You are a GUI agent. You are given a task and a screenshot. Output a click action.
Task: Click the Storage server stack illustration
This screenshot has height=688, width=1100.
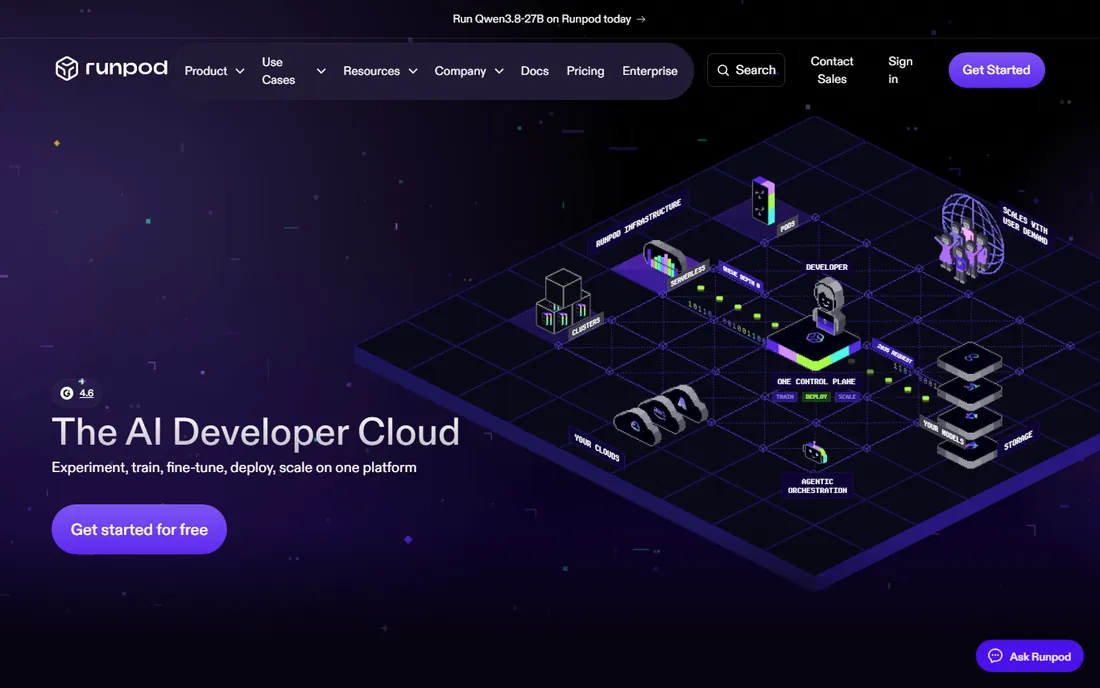tap(970, 404)
